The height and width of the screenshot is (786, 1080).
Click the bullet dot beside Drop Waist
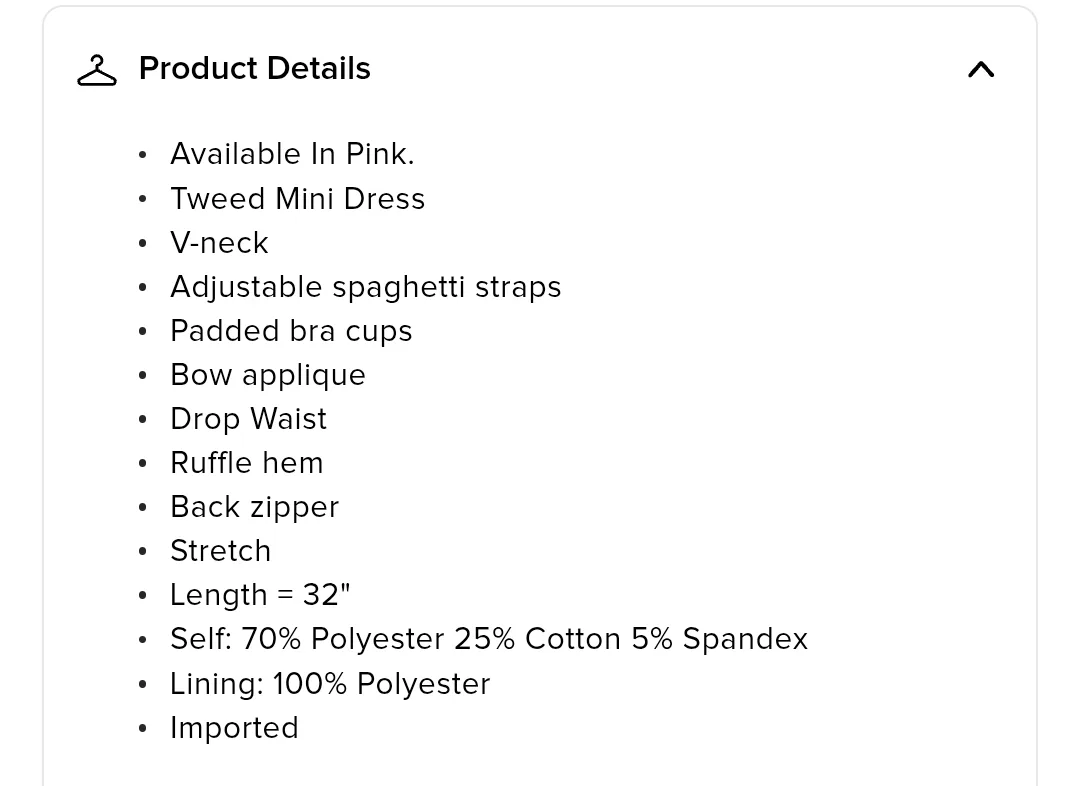click(x=141, y=419)
